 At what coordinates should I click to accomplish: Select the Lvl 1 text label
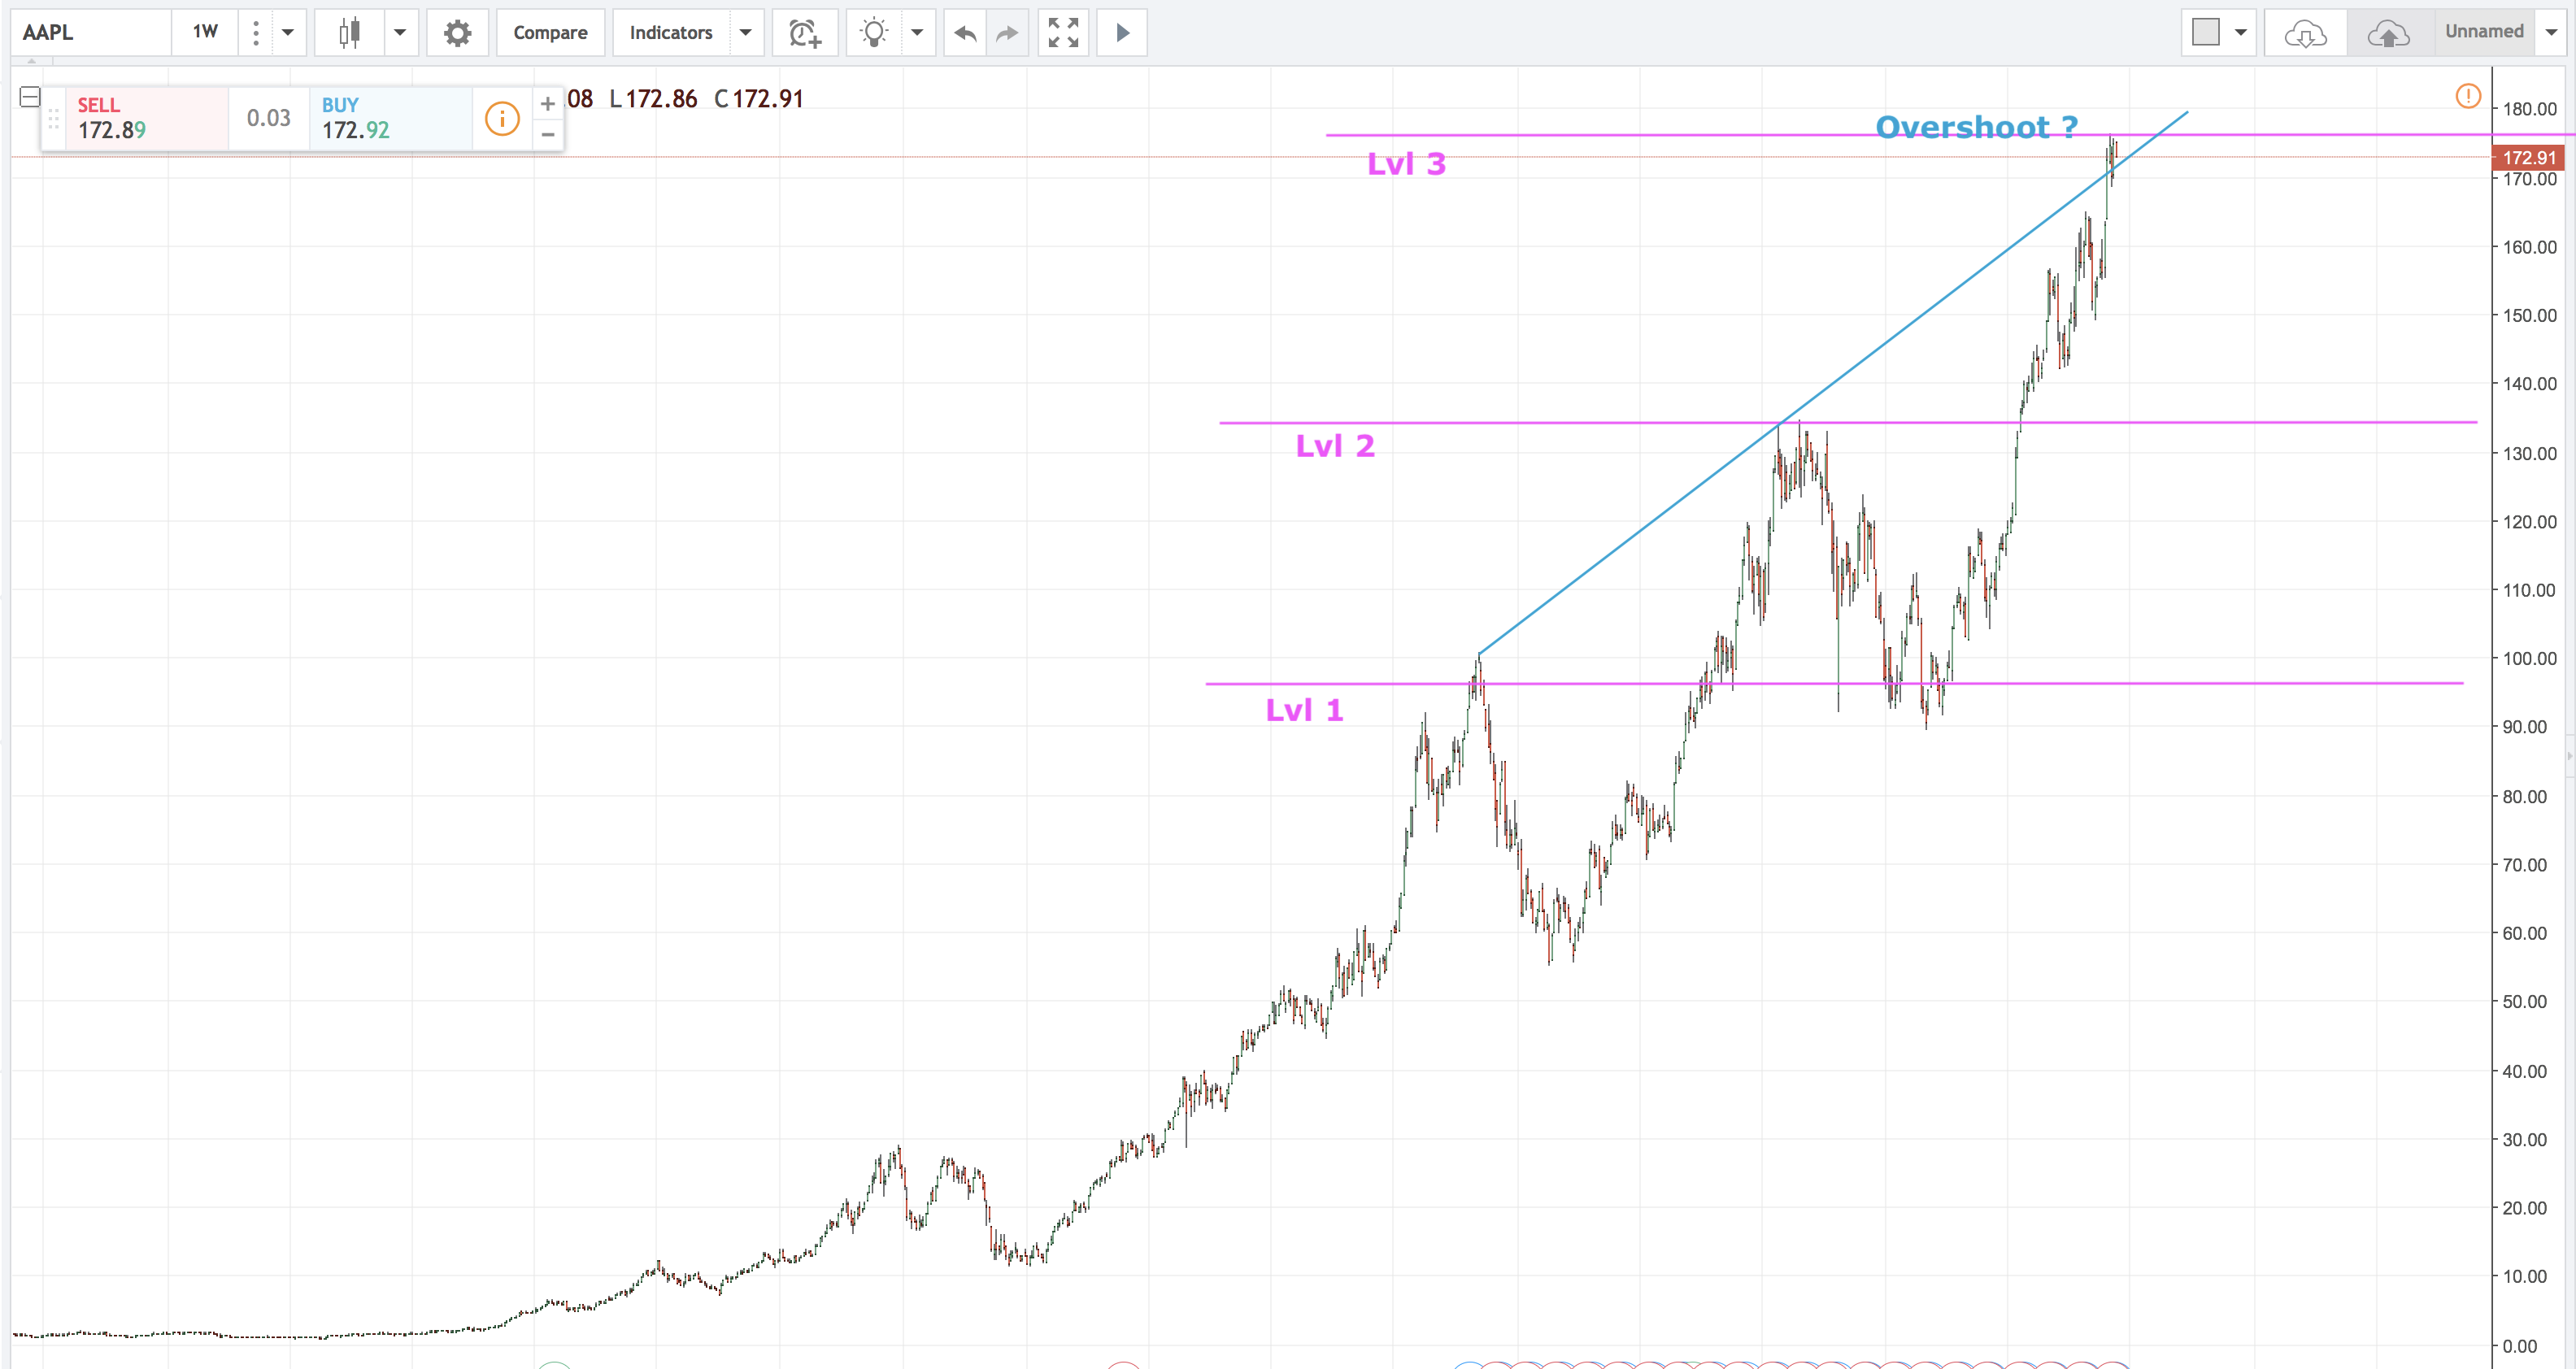point(1304,710)
